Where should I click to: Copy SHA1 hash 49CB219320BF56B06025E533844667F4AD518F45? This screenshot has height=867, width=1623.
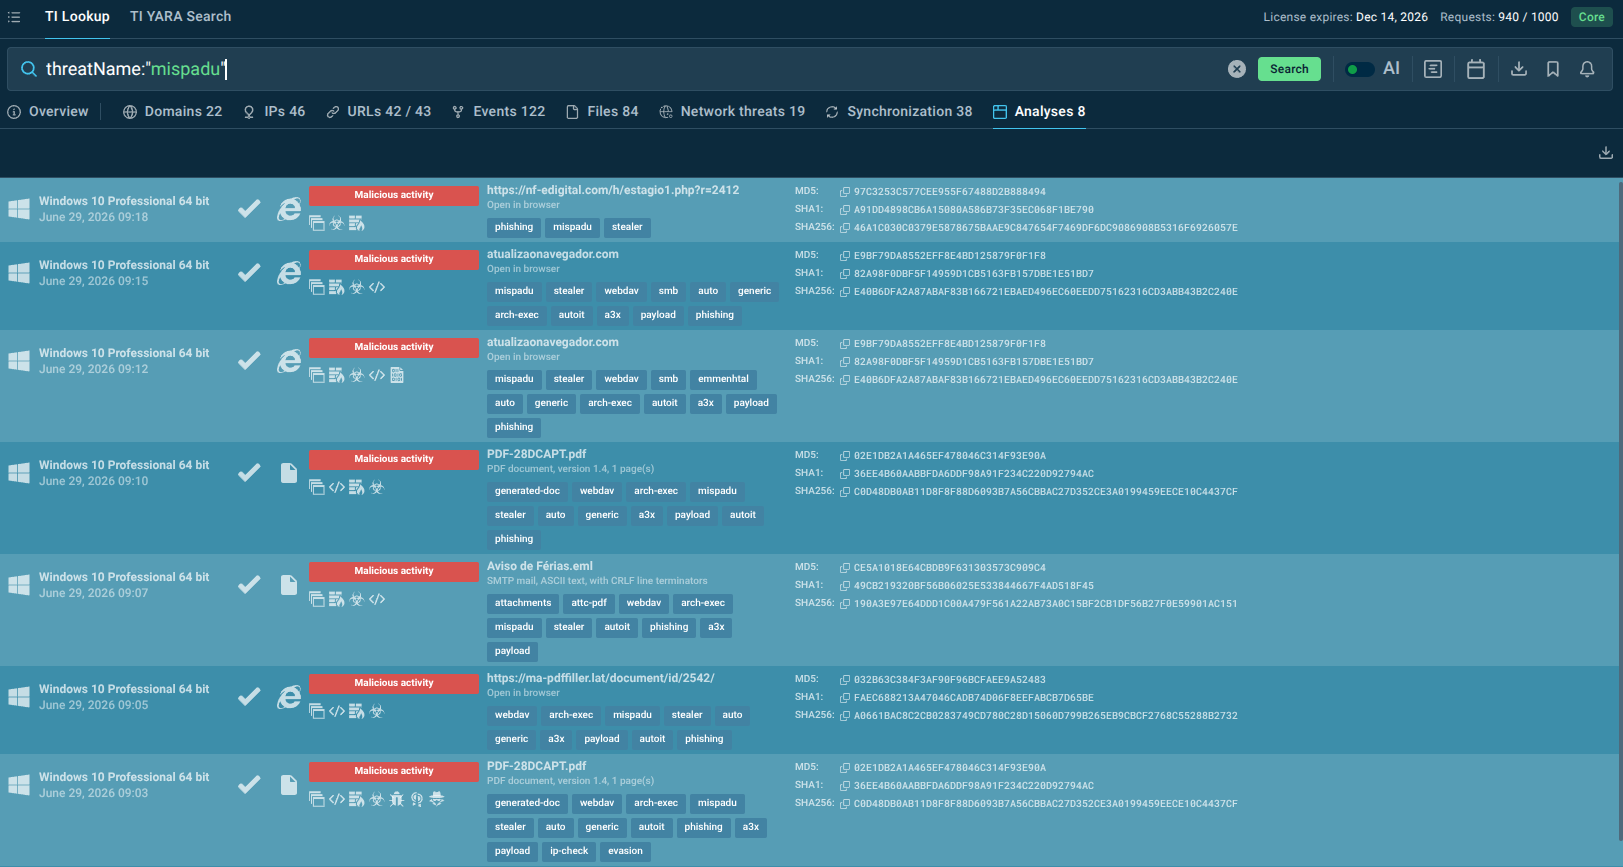tap(845, 586)
